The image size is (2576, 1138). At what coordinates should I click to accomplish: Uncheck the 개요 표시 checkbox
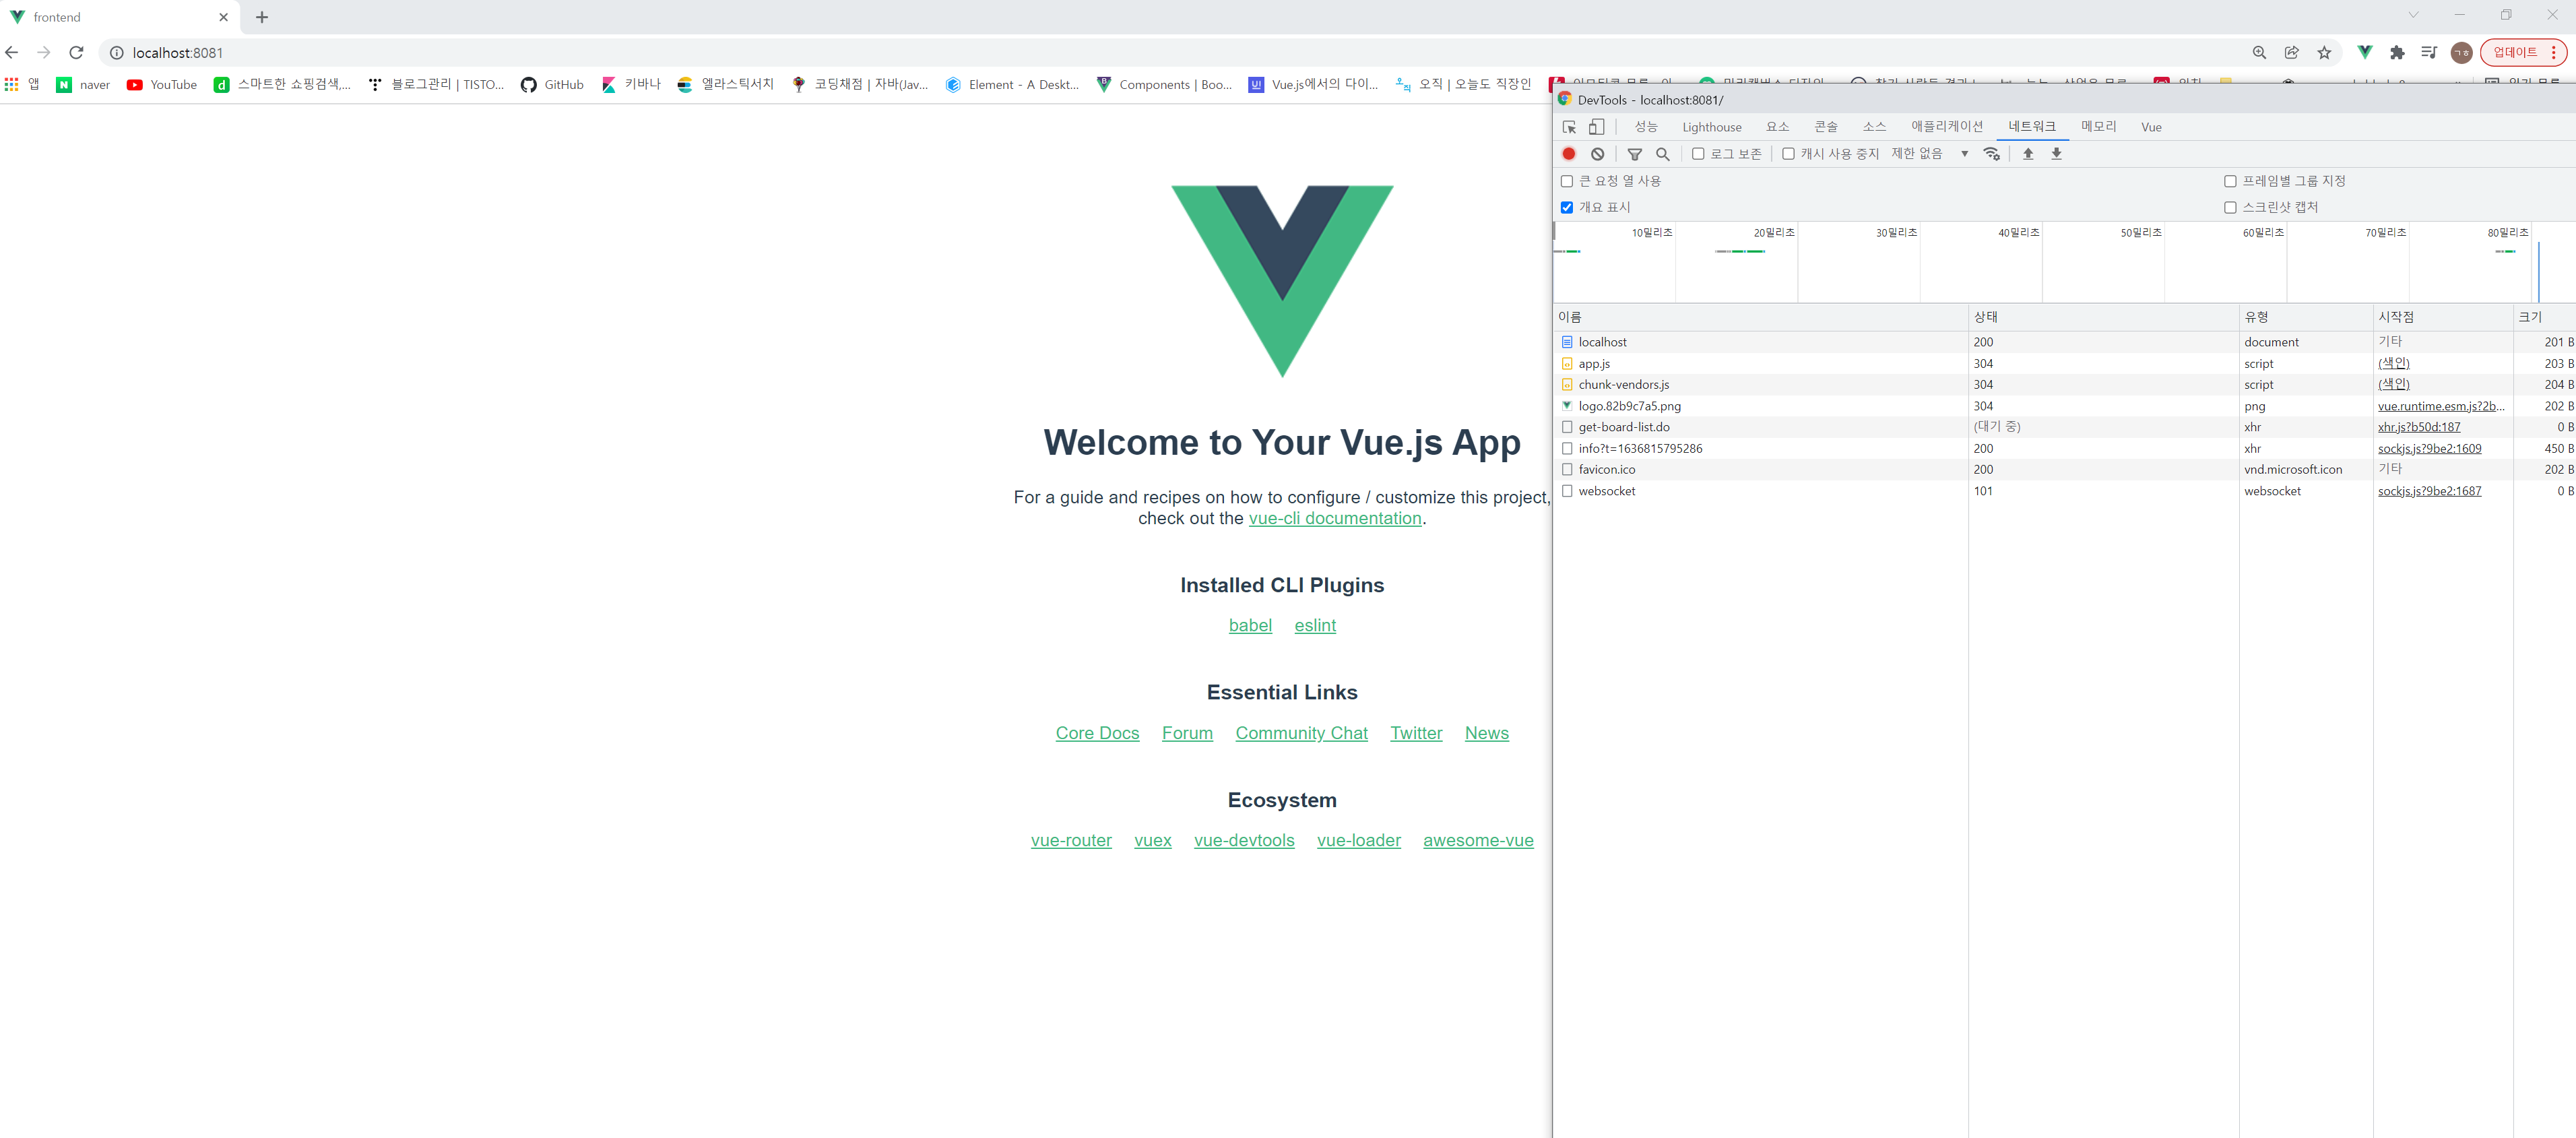[x=1567, y=208]
